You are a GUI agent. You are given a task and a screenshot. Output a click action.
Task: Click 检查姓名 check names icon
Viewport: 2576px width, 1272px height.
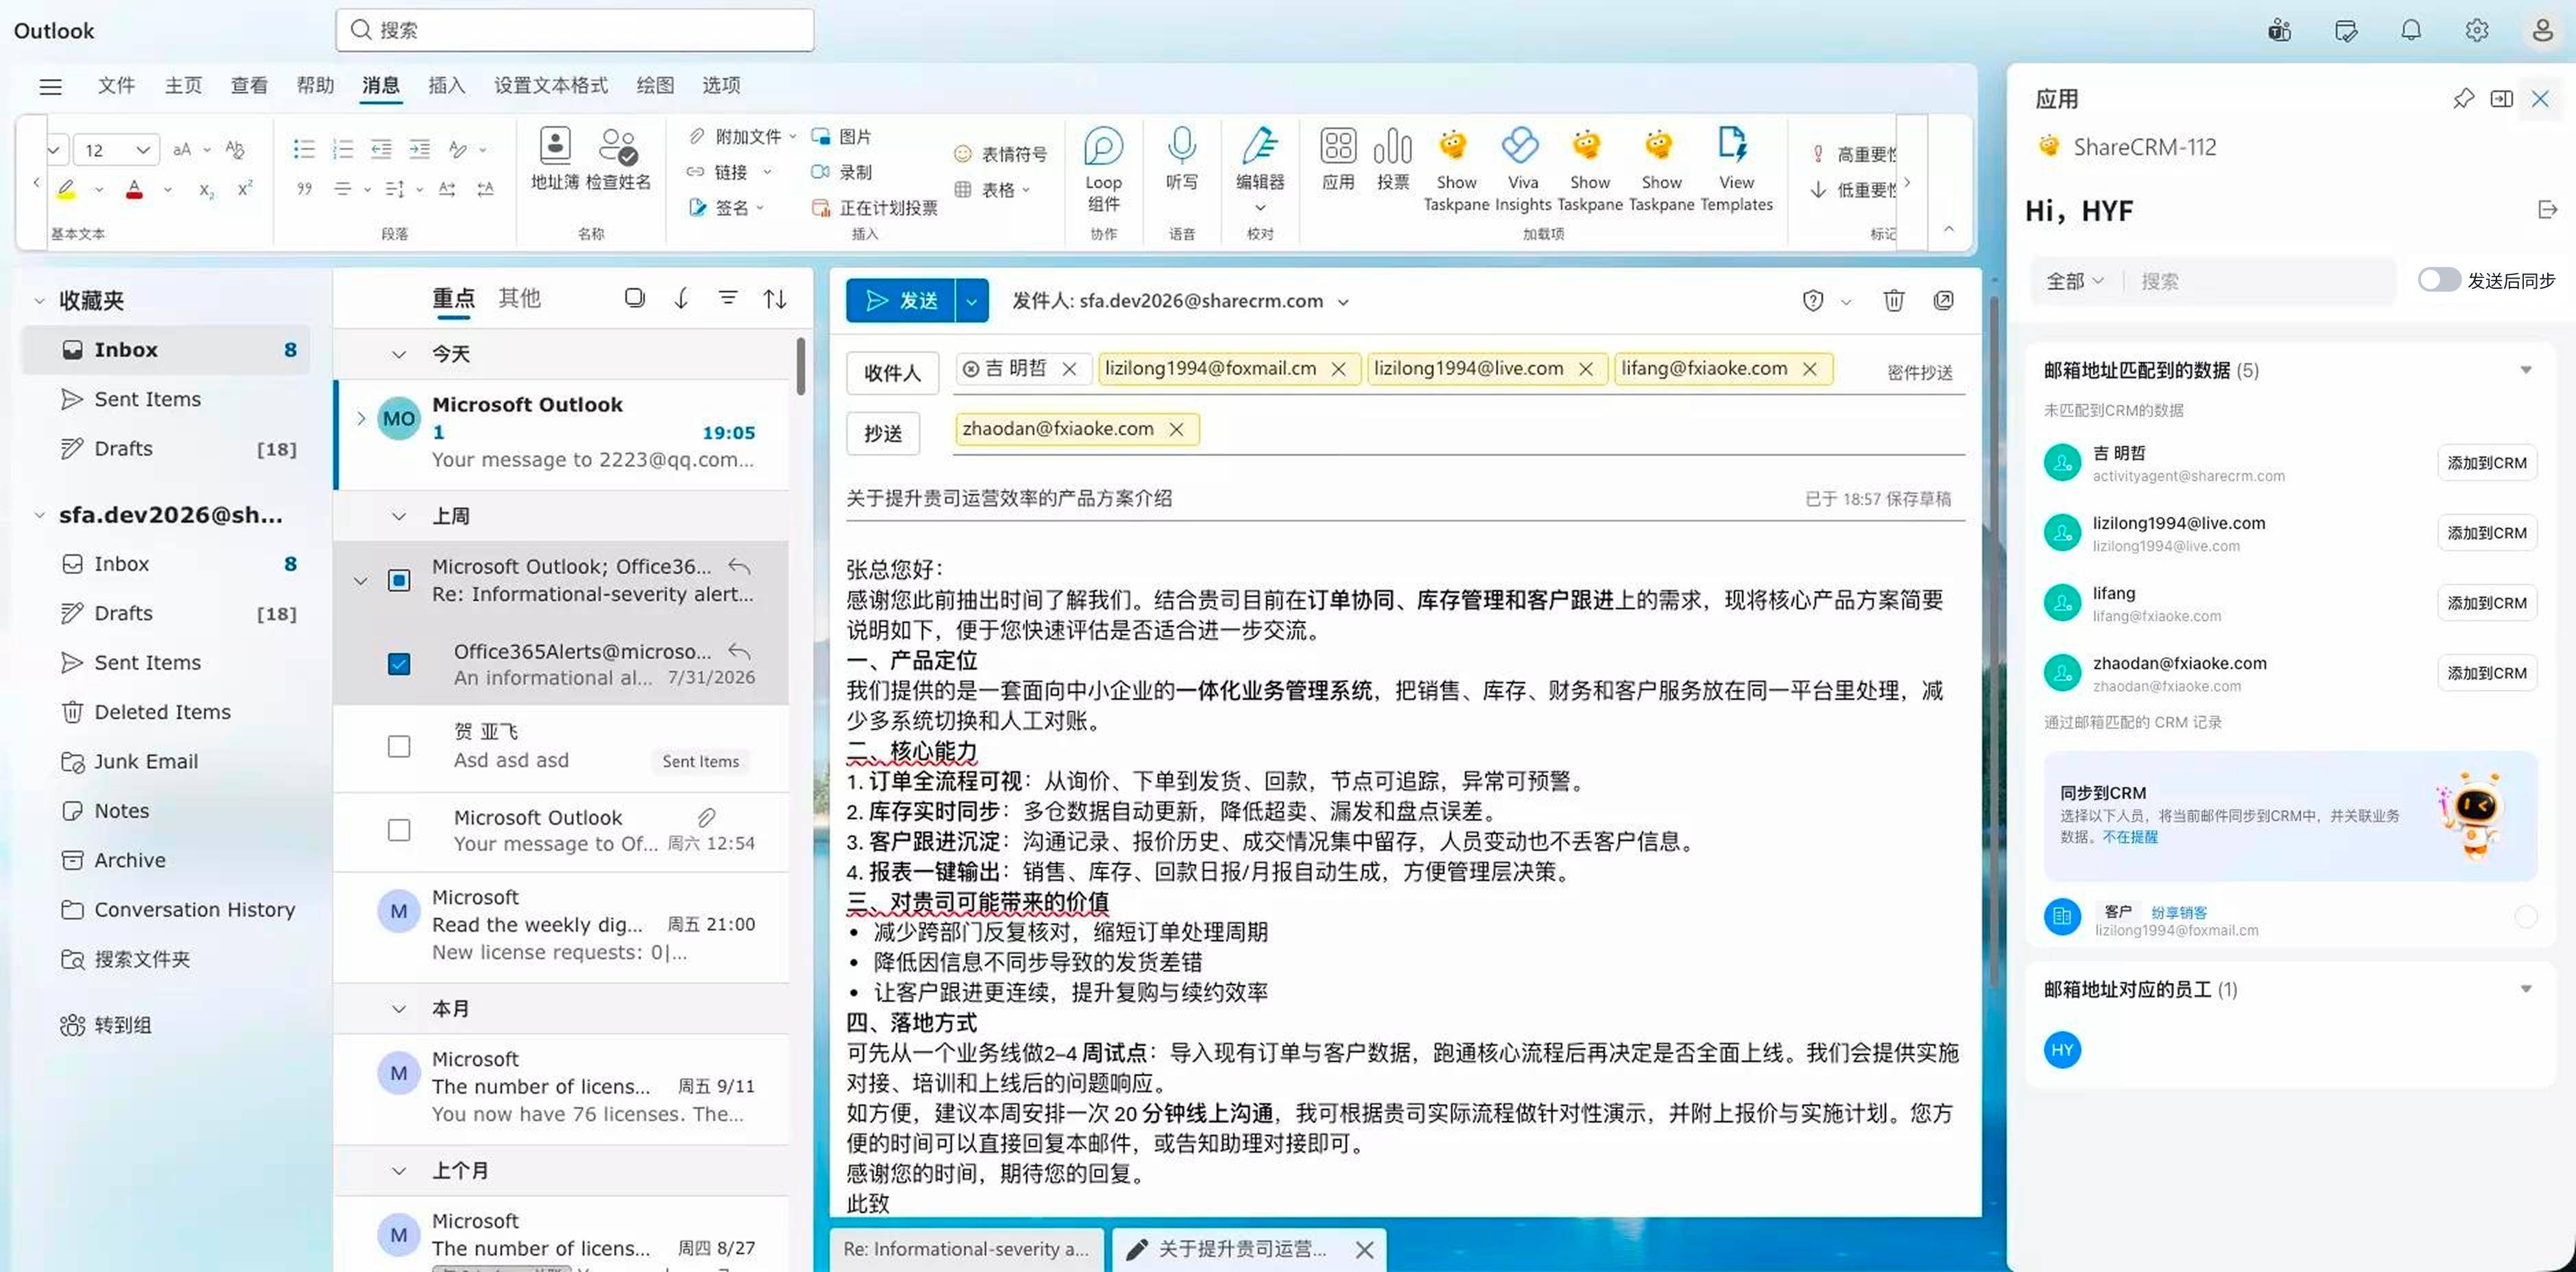pos(618,158)
